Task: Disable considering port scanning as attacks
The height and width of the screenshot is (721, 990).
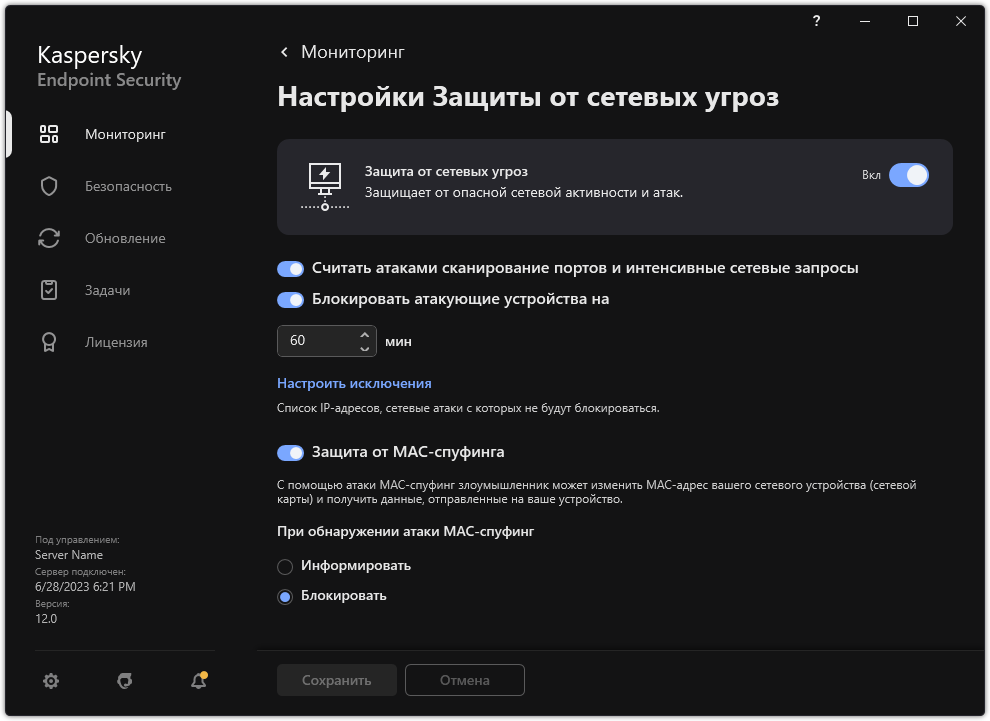Action: (290, 268)
